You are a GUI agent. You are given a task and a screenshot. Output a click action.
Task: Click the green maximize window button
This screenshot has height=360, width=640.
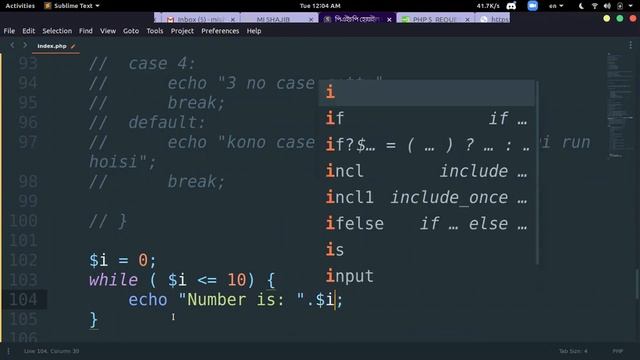(620, 18)
